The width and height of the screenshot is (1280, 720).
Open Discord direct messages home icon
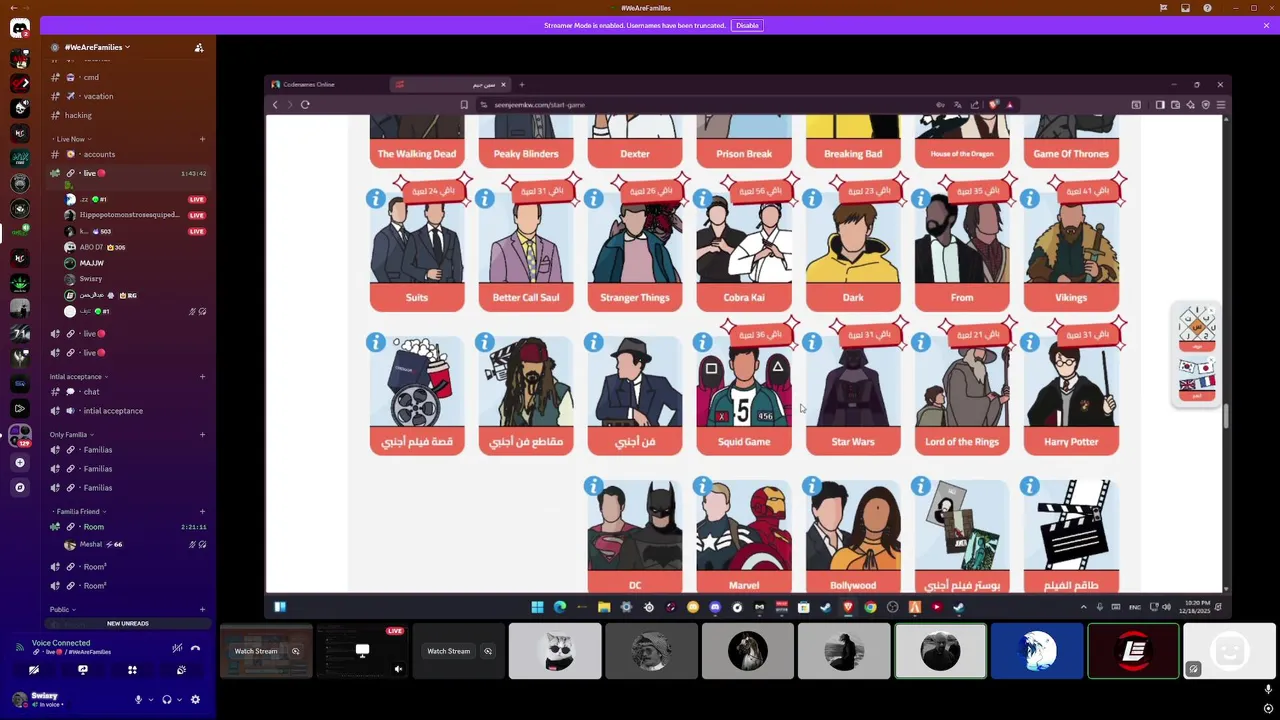tap(19, 28)
